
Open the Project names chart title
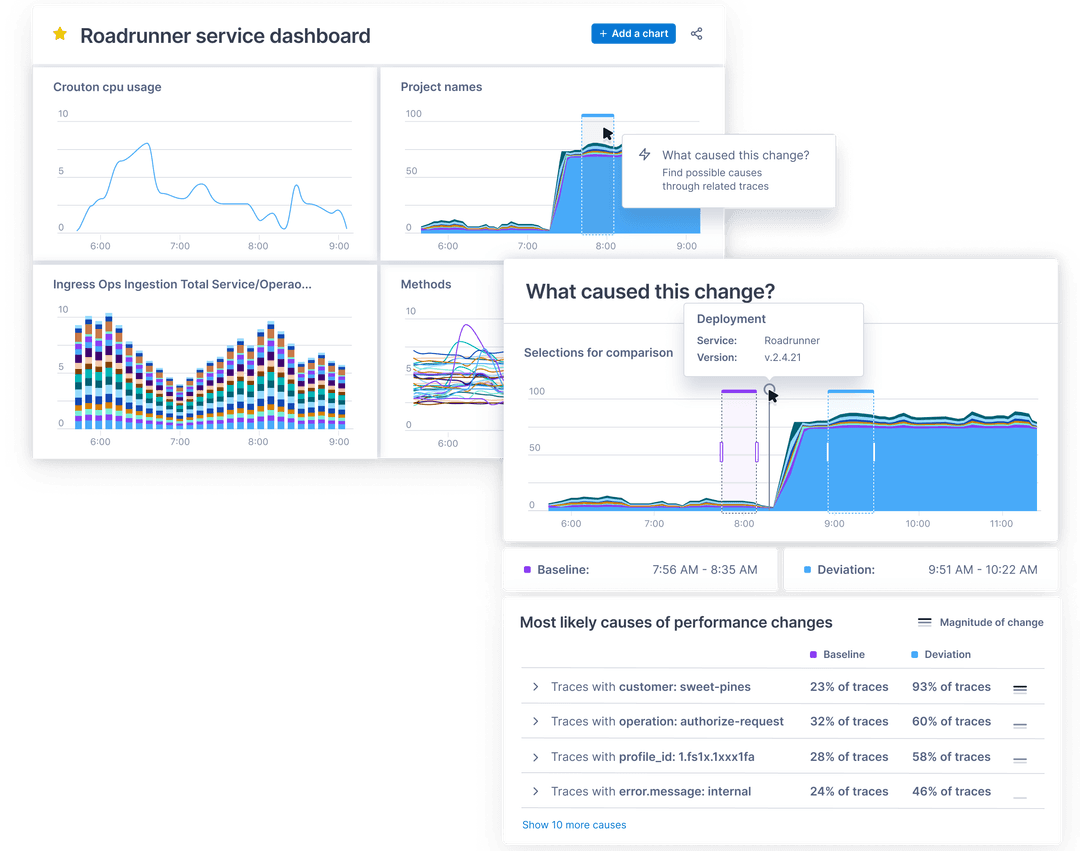442,87
